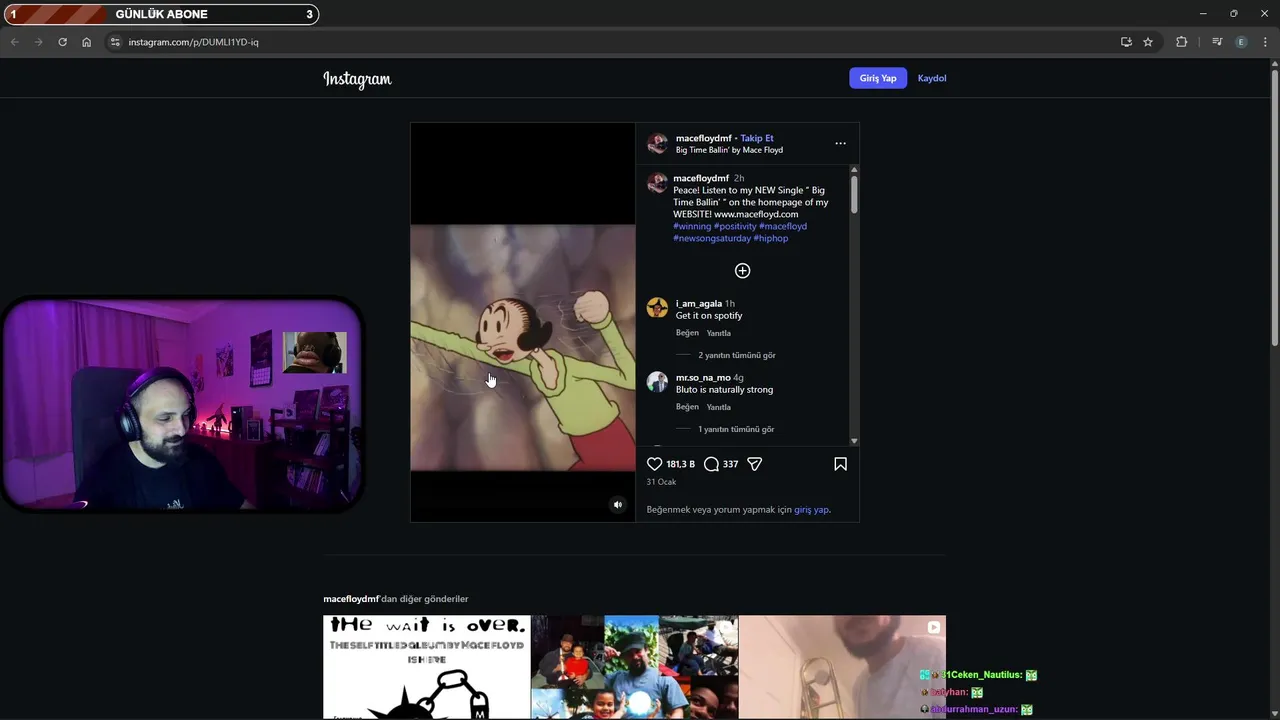
Task: Open the trombone reel post thumbnail
Action: [842, 667]
